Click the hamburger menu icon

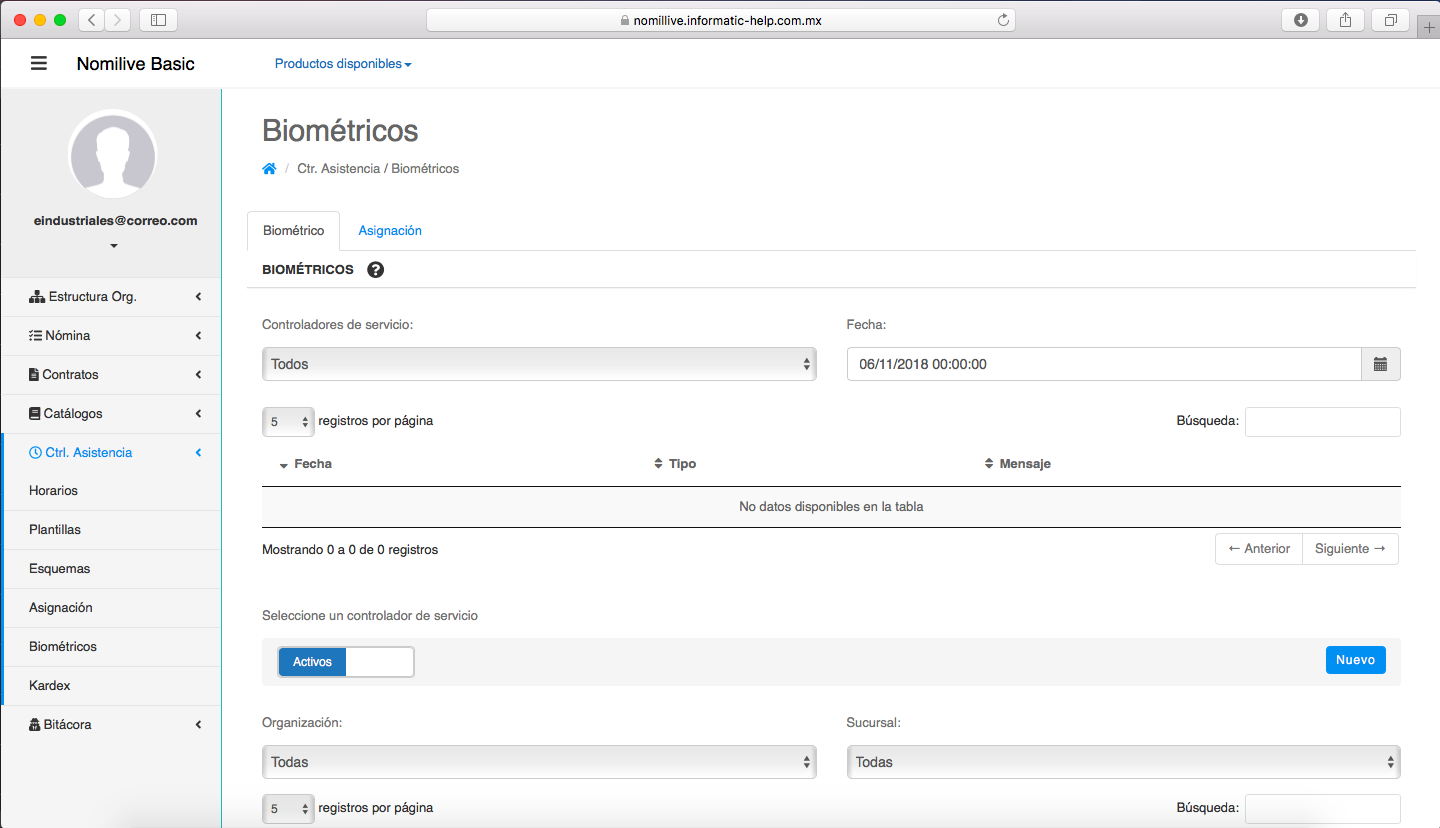39,64
